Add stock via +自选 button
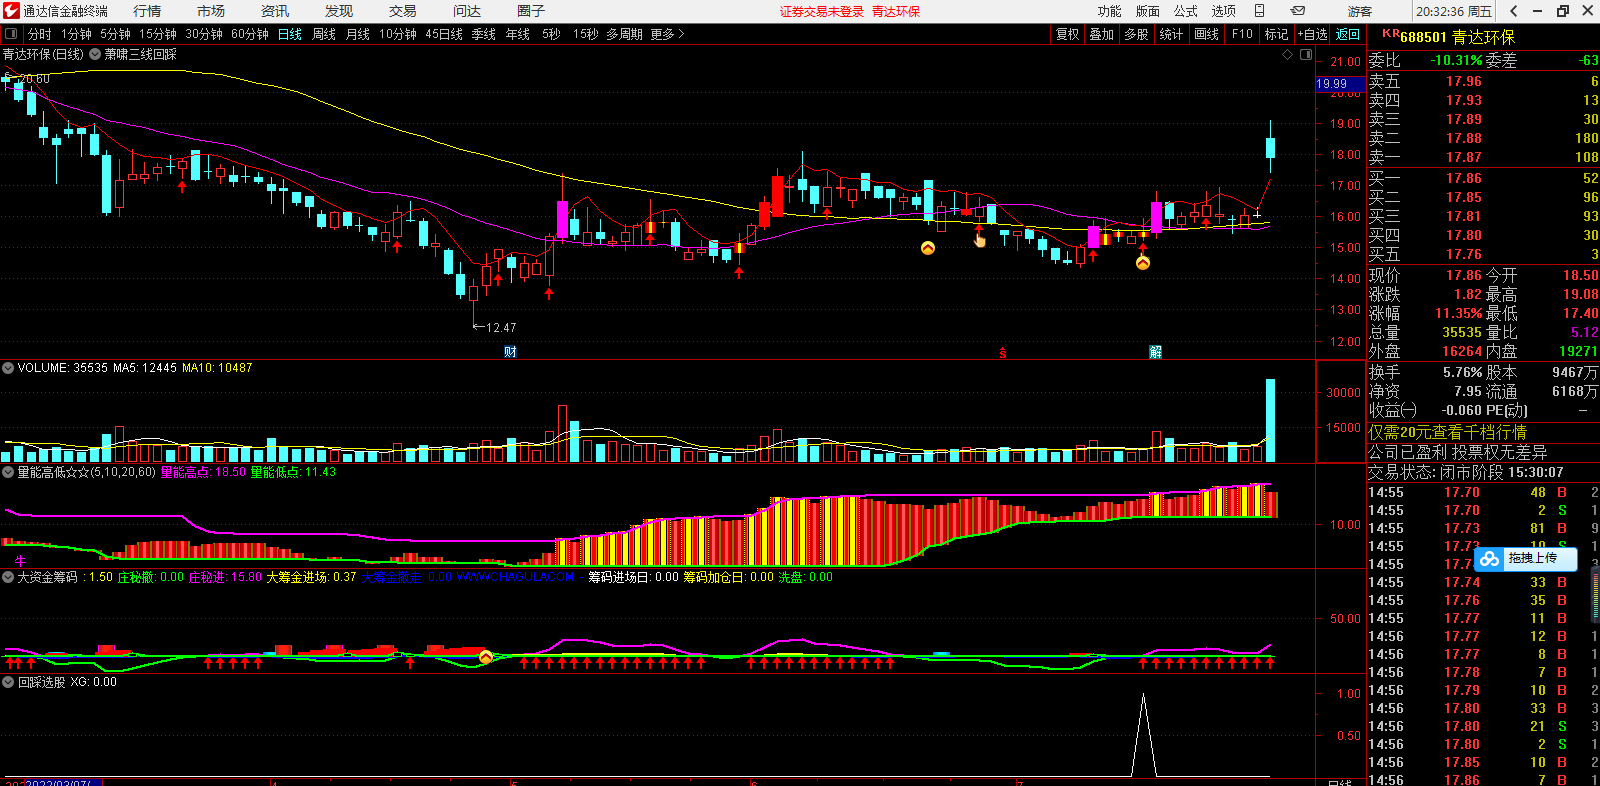 (x=1313, y=34)
